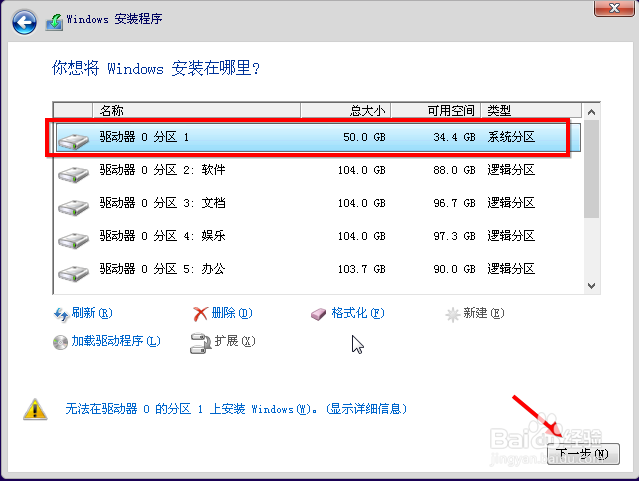
Task: Open 加载驱动程序(L) load driver link
Action: [x=116, y=341]
